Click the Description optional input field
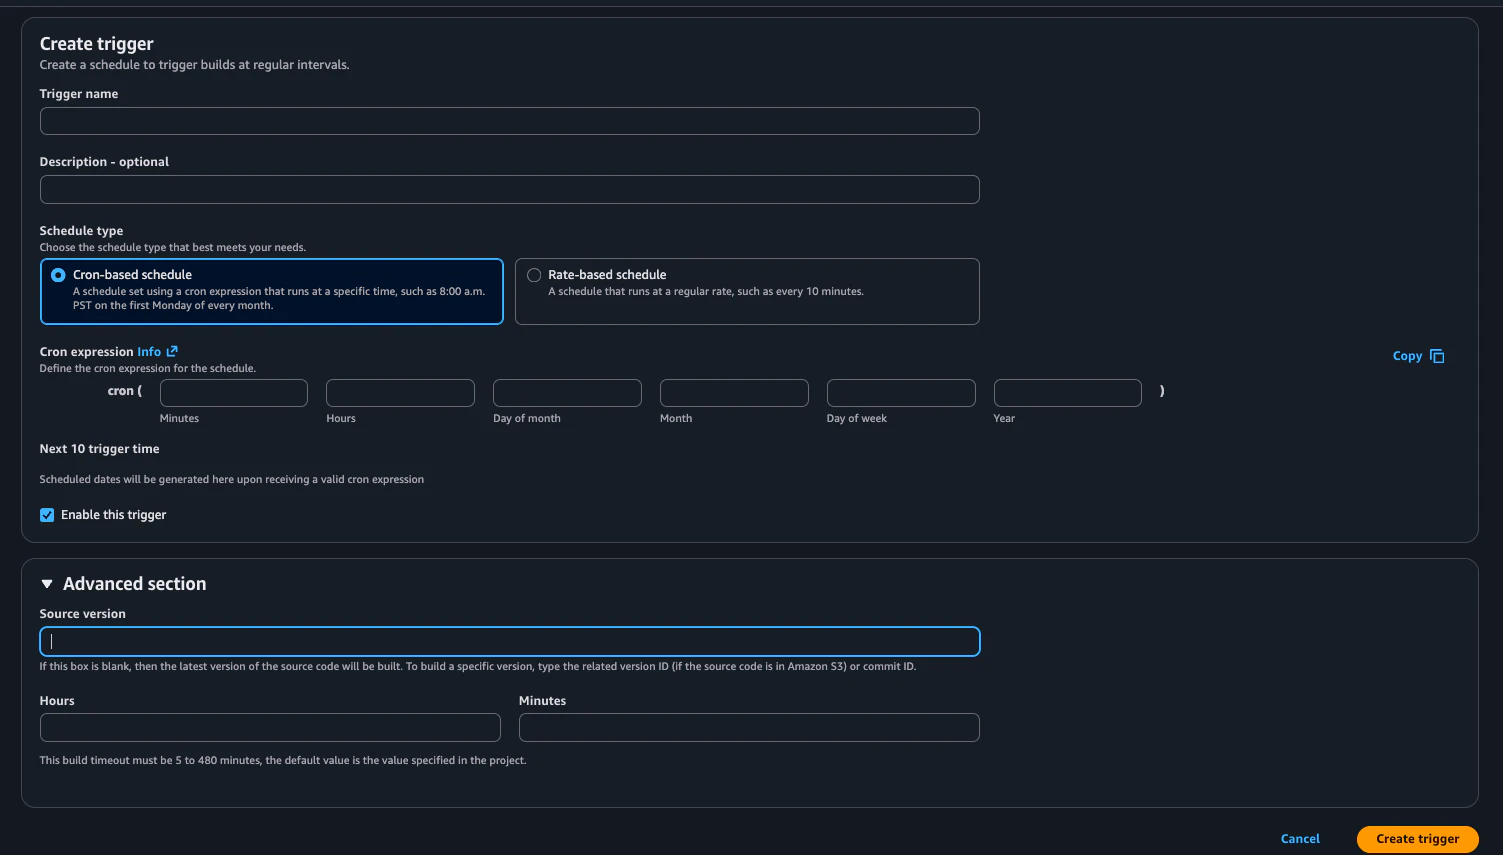Image resolution: width=1503 pixels, height=855 pixels. 509,189
